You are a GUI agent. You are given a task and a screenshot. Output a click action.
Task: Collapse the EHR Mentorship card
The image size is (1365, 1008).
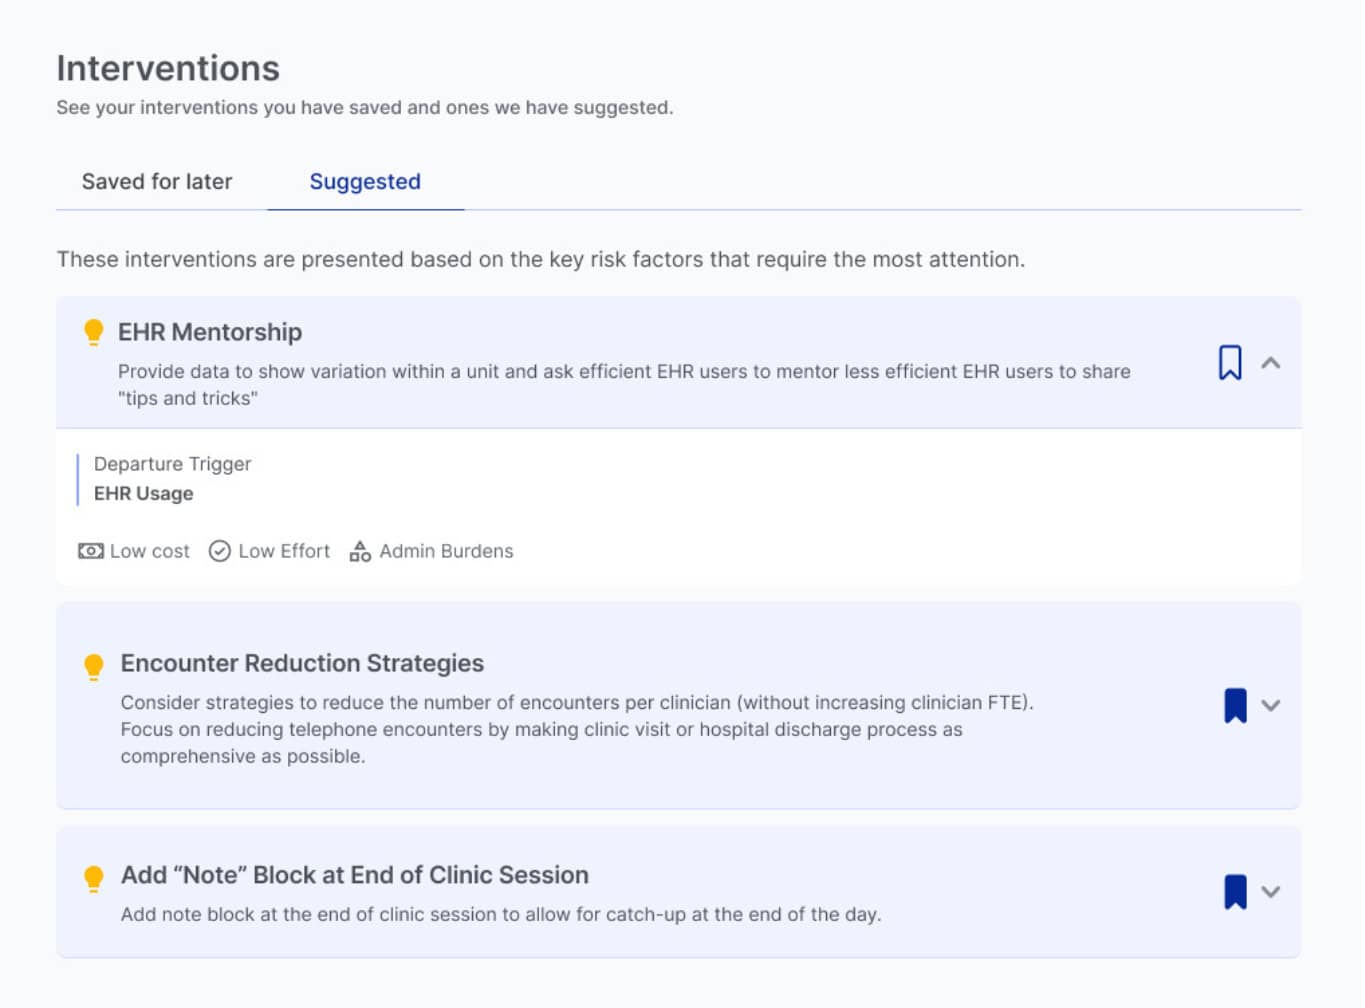coord(1271,363)
